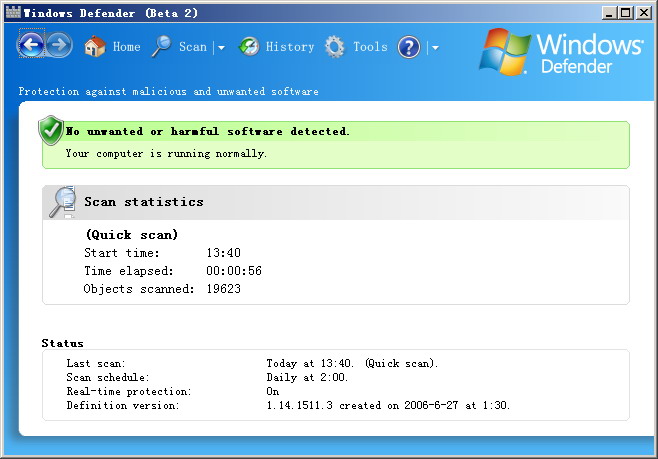Minimize the Windows Defender window
The image size is (658, 459).
609,13
